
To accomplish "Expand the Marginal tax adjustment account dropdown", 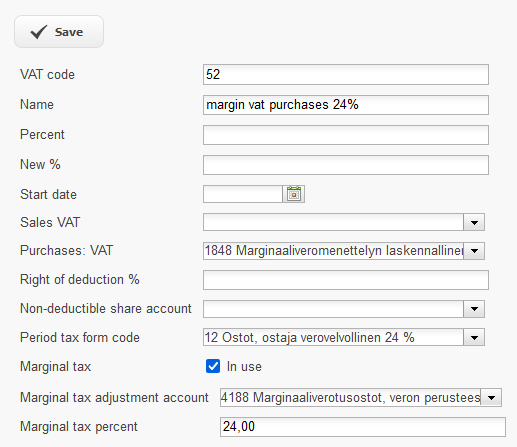I will [491, 397].
